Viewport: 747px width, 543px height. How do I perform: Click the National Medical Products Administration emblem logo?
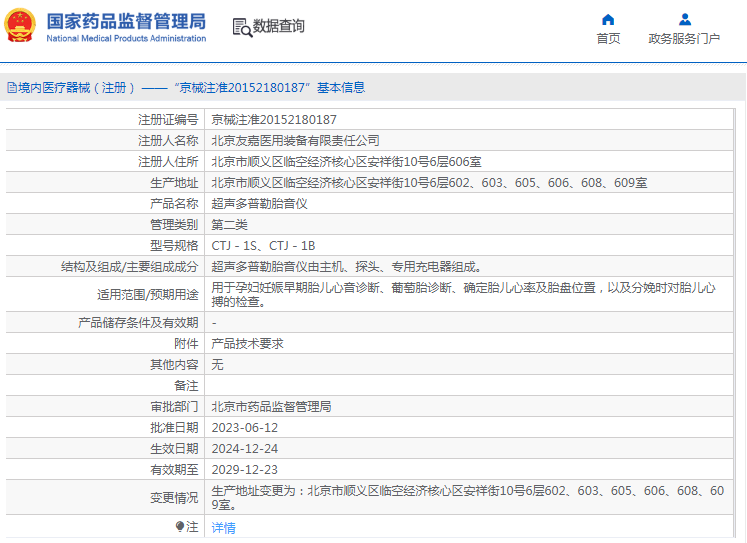pyautogui.click(x=20, y=25)
